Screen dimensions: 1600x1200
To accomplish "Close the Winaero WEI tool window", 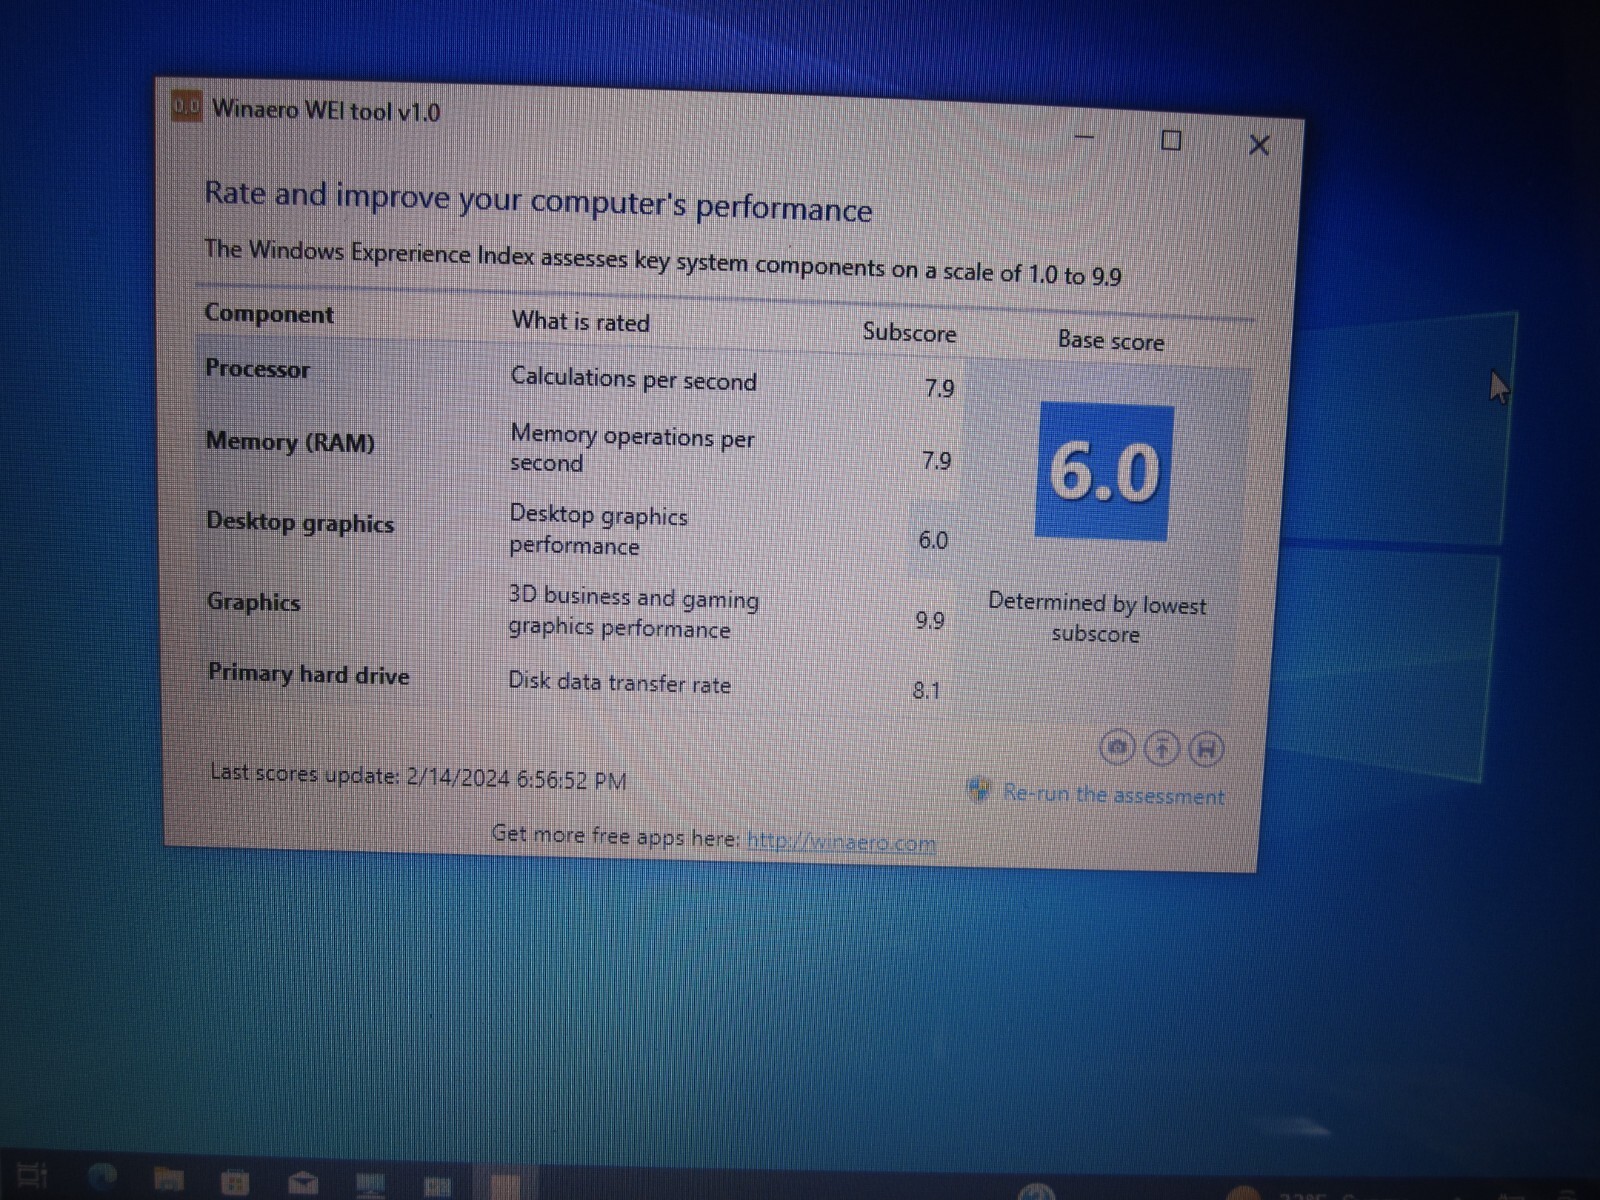I will tap(1259, 145).
